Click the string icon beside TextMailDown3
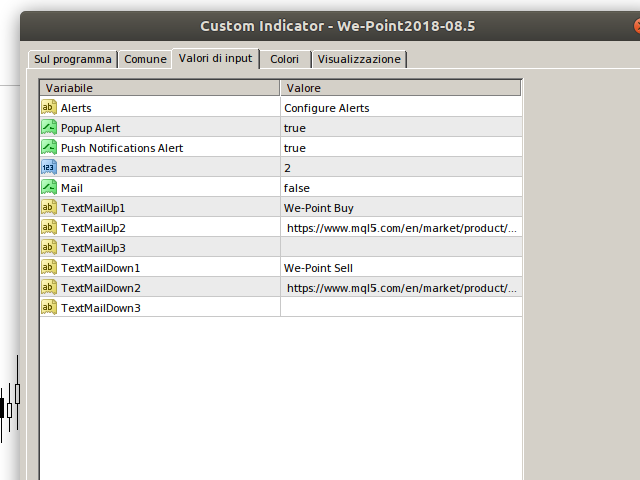Viewport: 640px width, 480px height. 49,307
